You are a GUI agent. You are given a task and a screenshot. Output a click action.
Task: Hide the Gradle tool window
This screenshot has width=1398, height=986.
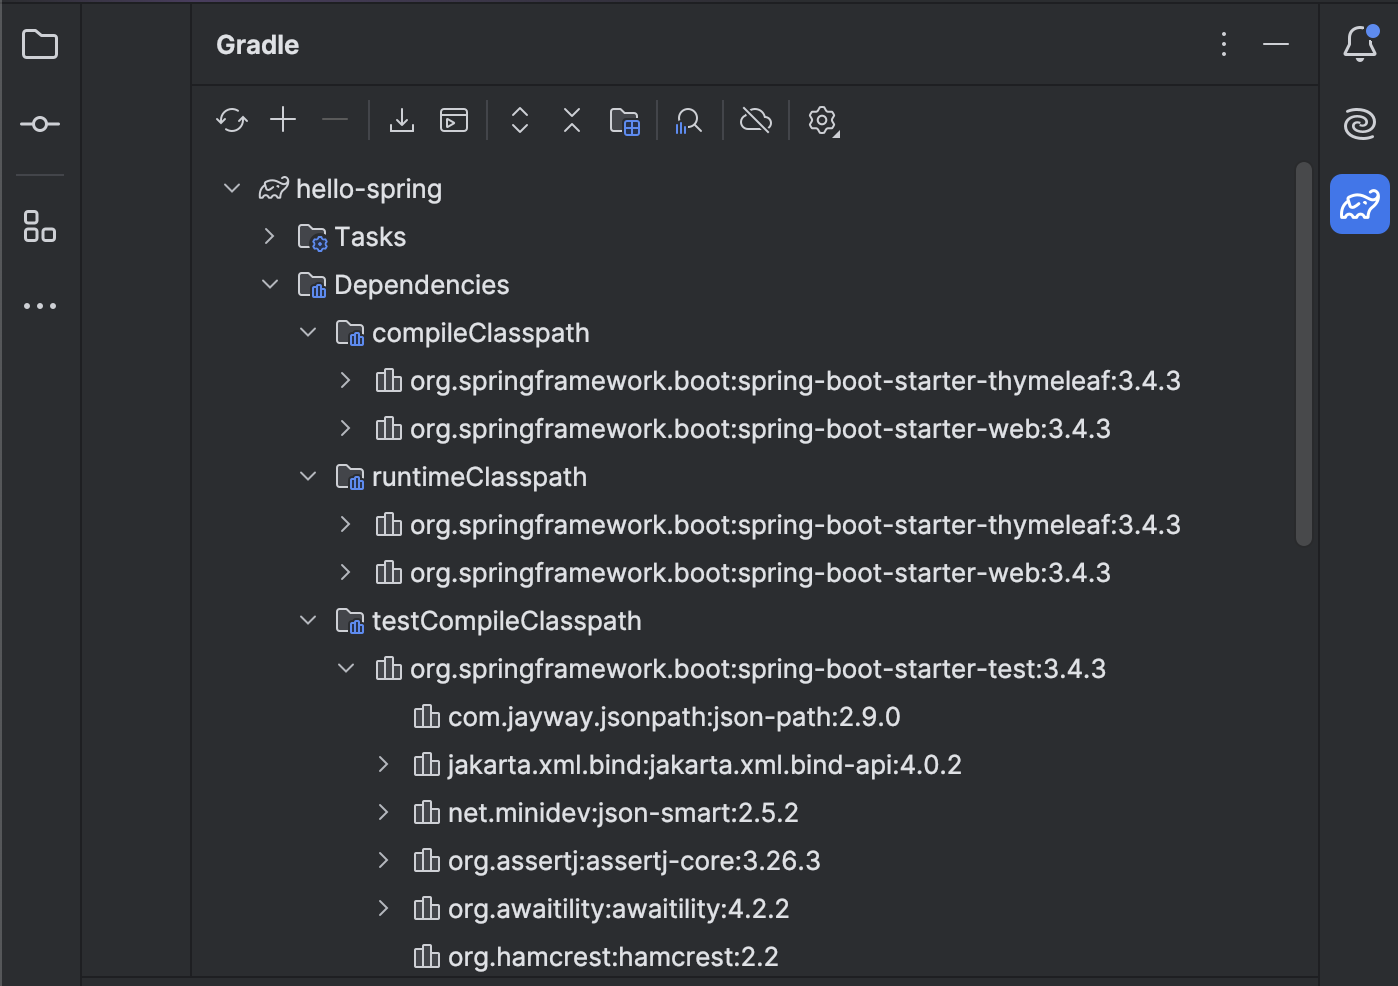tap(1276, 44)
